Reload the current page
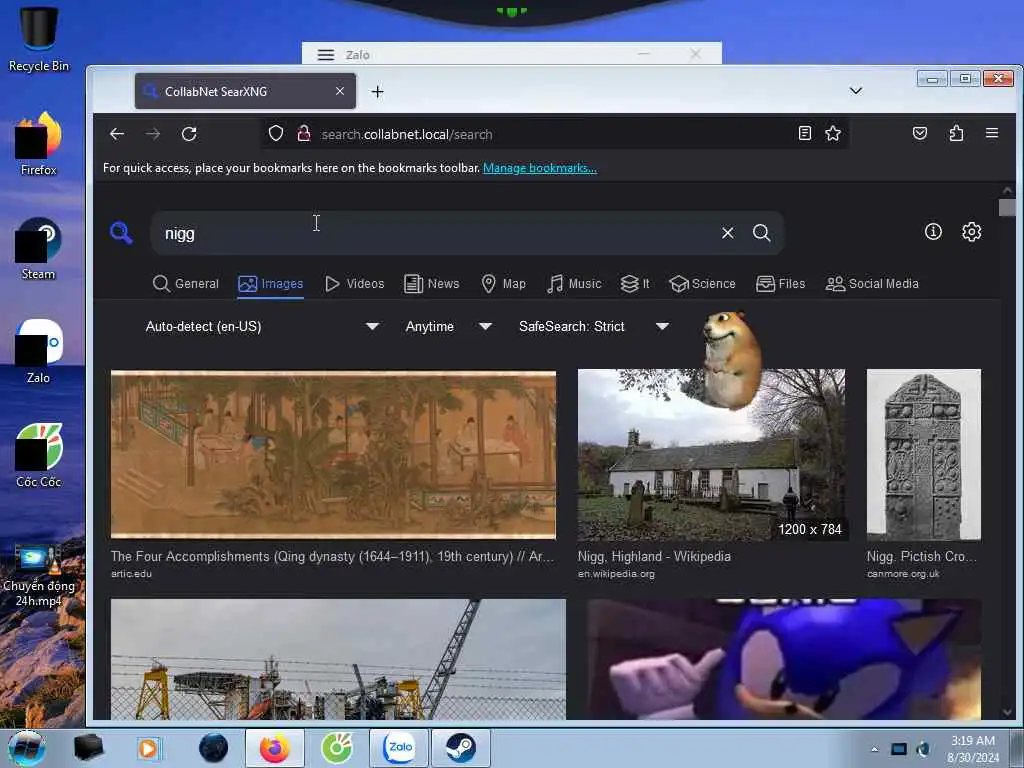This screenshot has height=768, width=1024. pos(189,134)
